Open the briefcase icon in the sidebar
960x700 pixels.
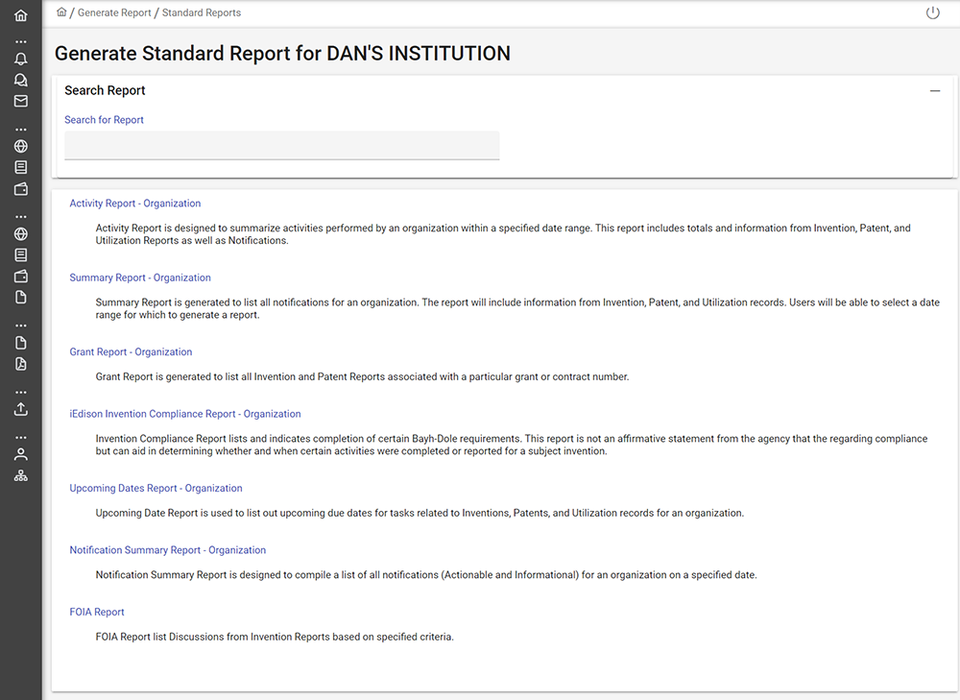[20, 187]
